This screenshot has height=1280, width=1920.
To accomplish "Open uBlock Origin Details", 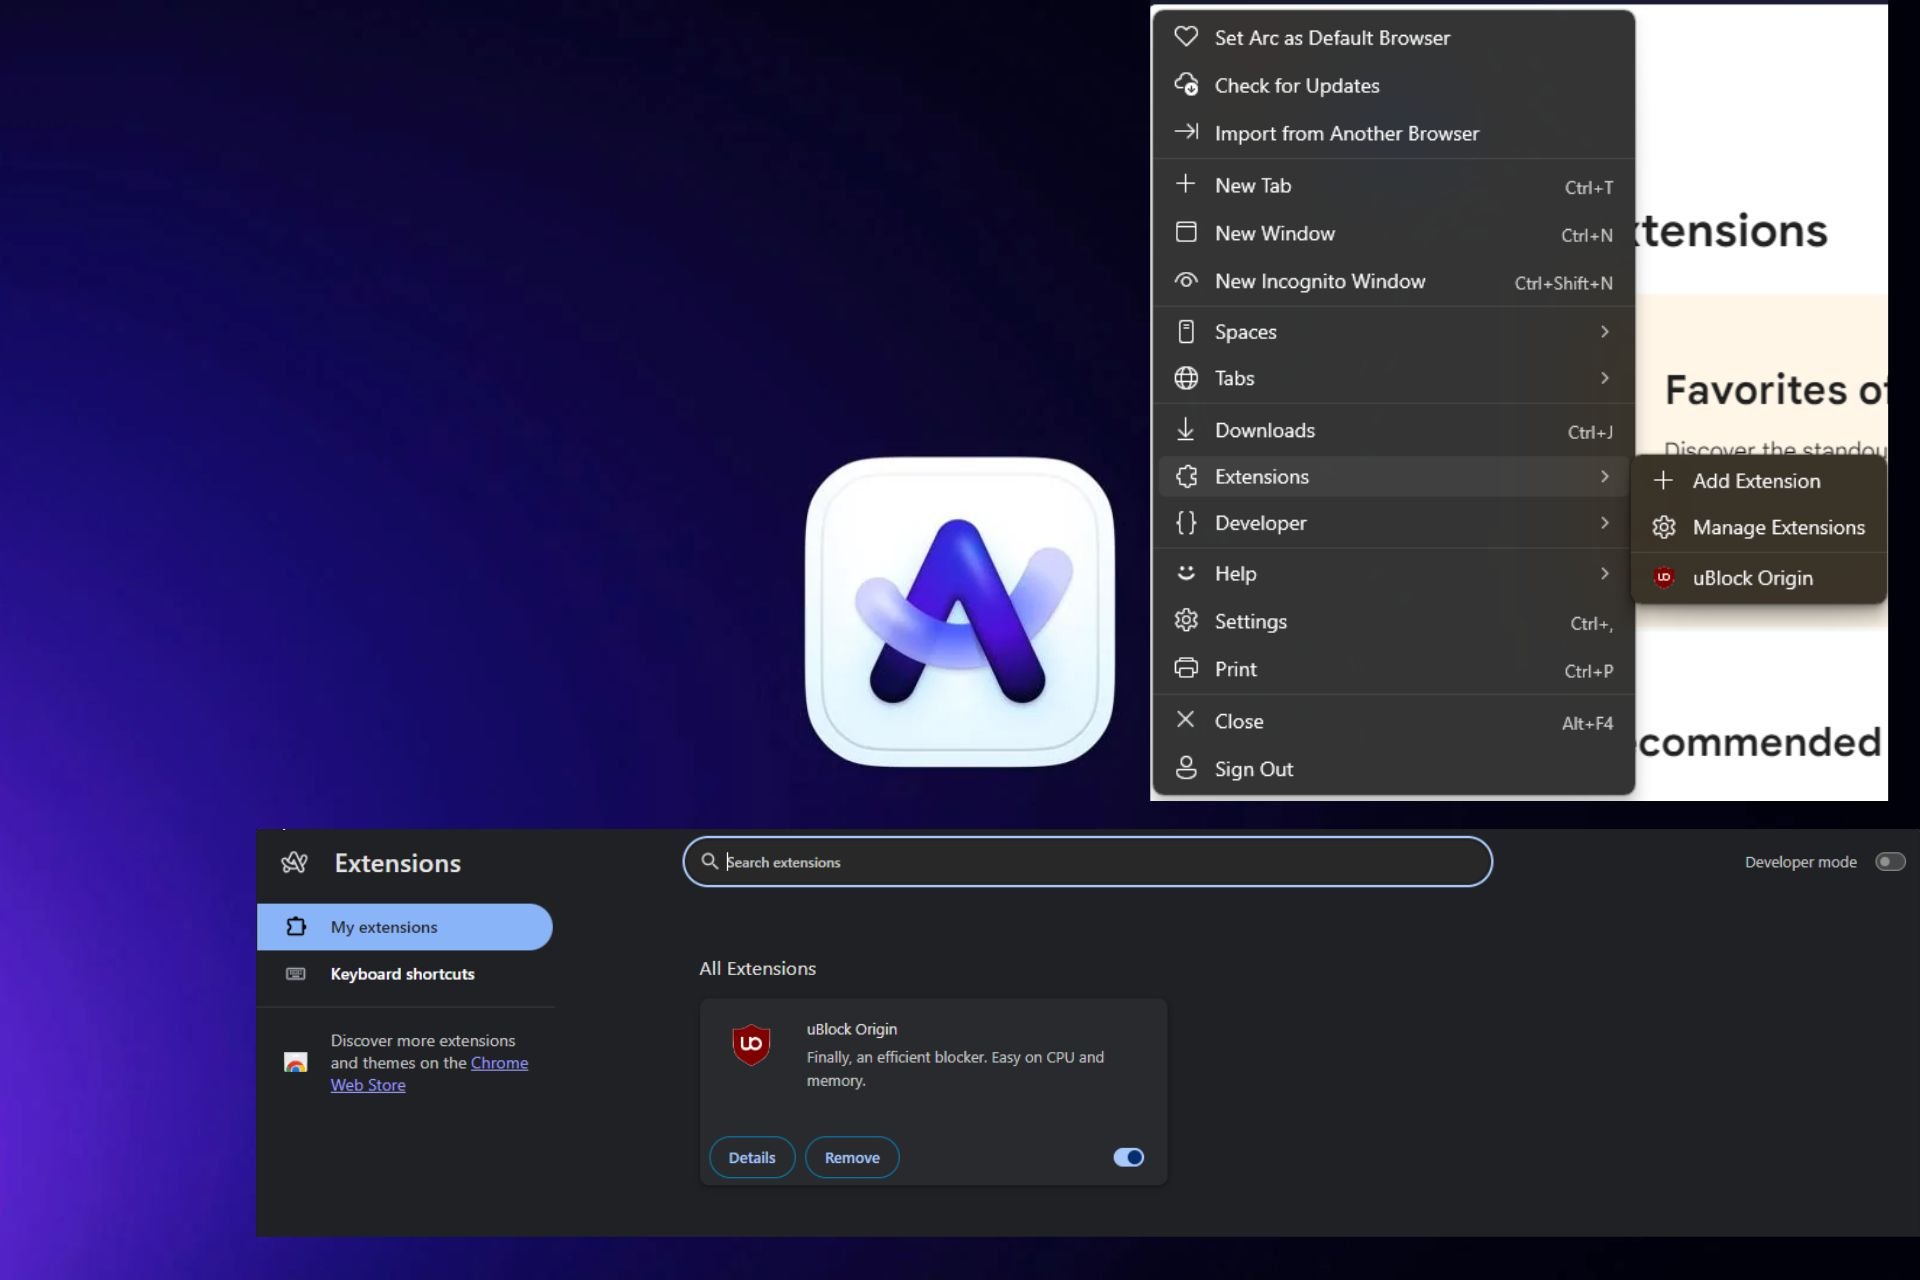I will (752, 1157).
